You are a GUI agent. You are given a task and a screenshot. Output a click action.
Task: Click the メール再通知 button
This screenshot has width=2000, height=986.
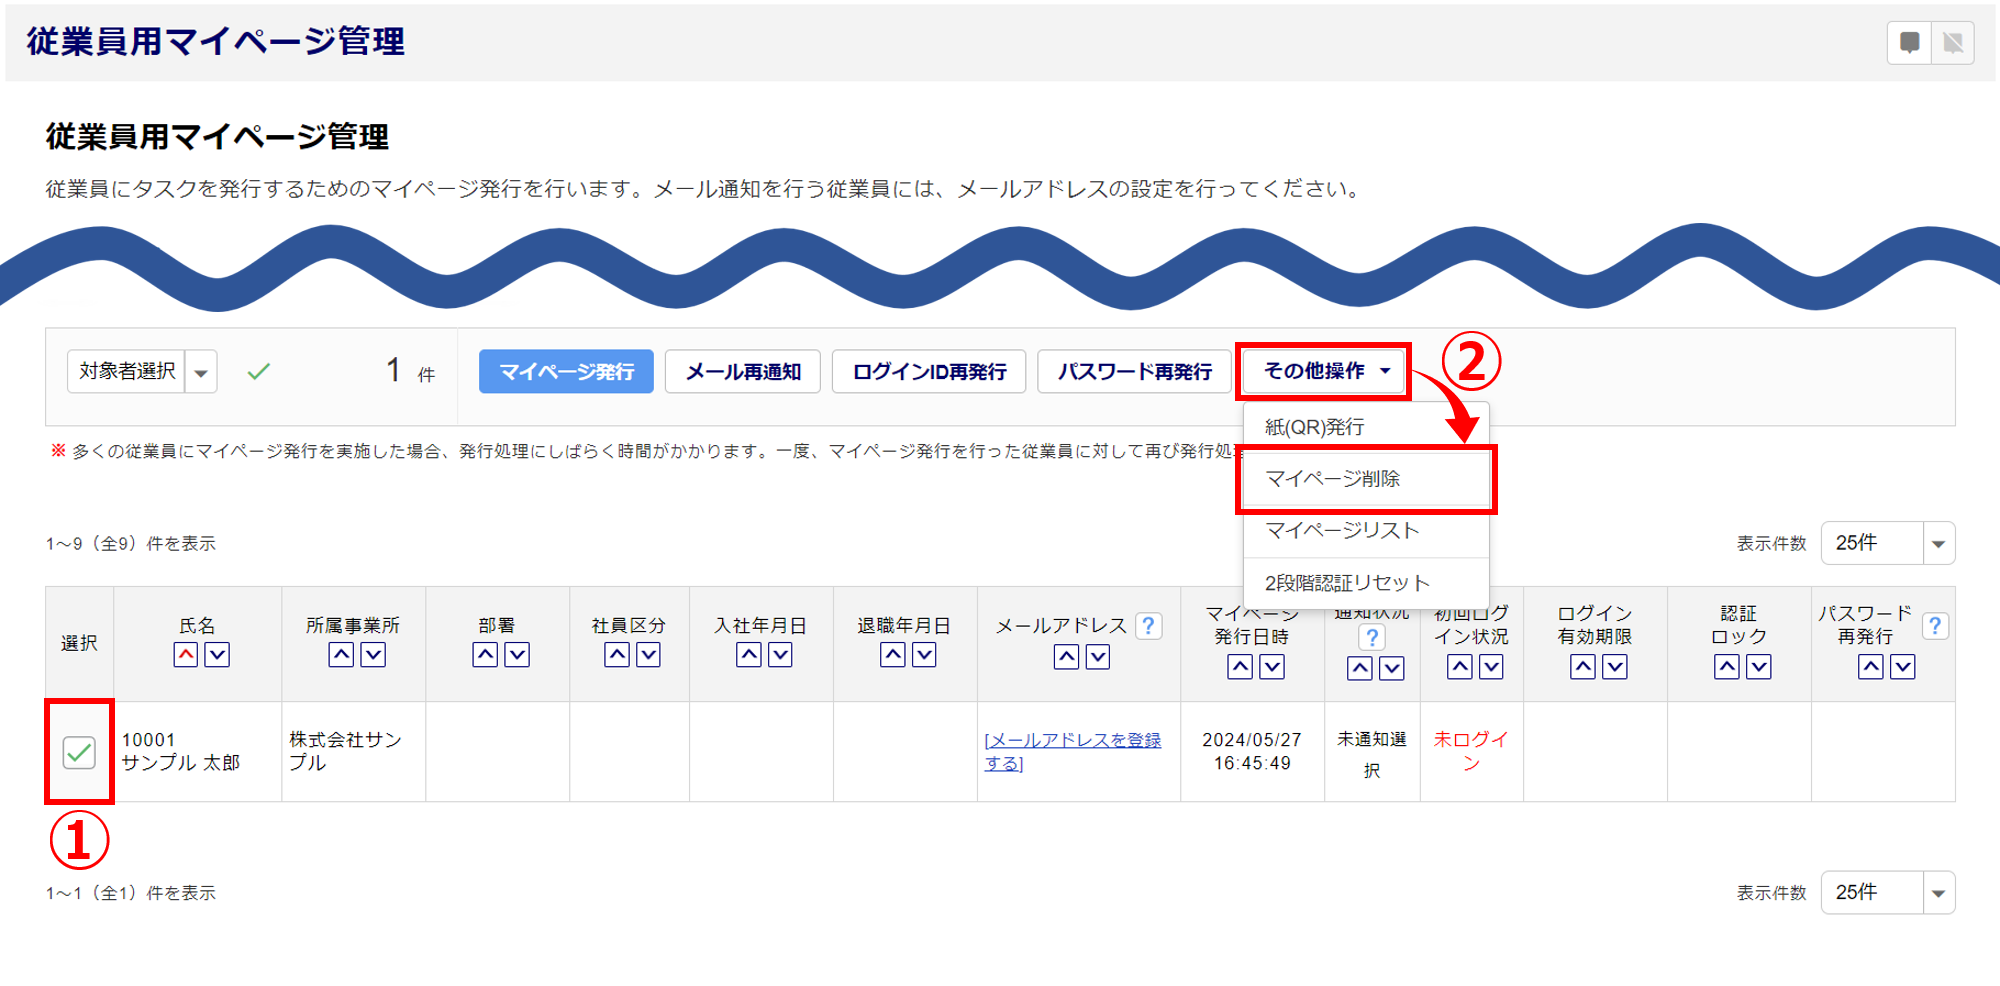pyautogui.click(x=743, y=372)
